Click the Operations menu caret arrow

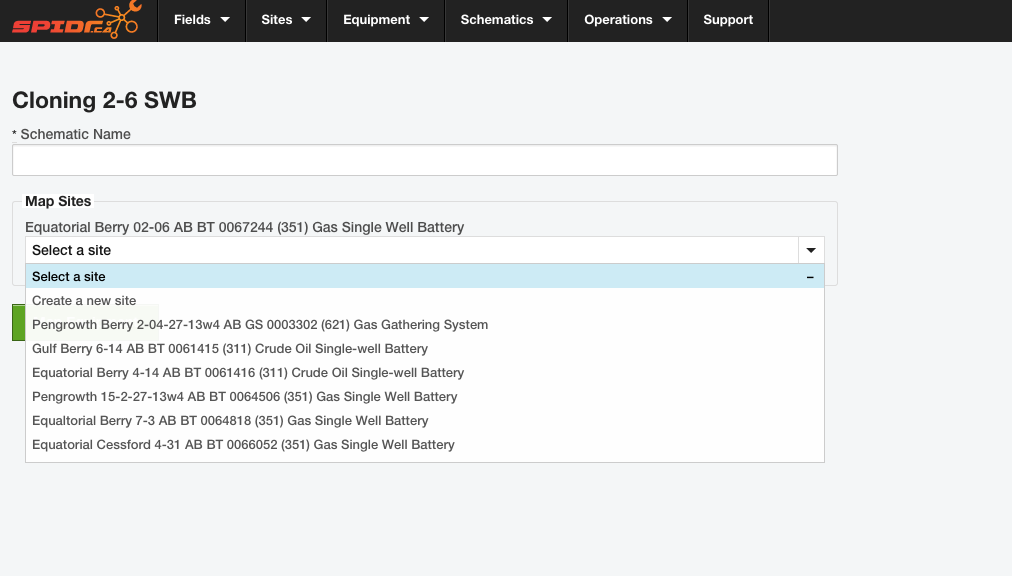tap(666, 20)
